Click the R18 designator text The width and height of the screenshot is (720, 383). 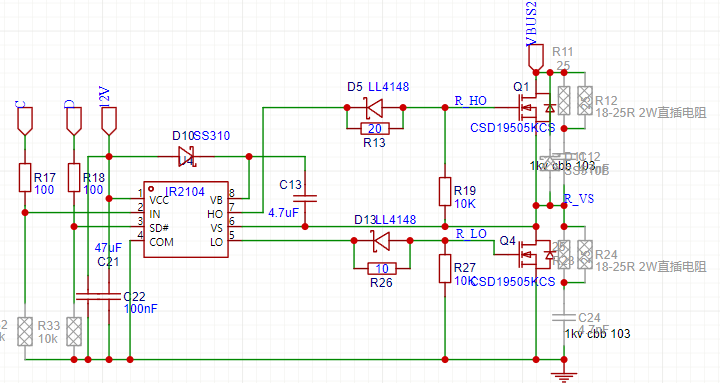(x=94, y=178)
